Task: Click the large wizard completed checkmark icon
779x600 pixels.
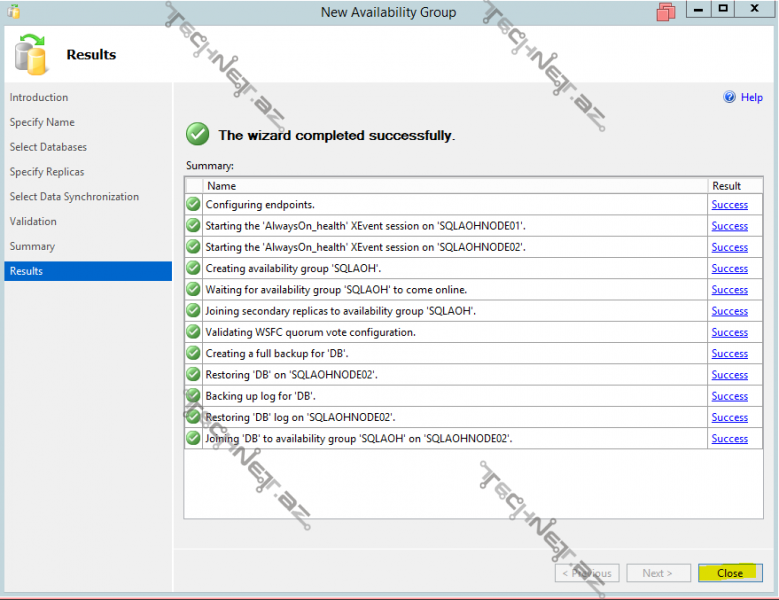Action: coord(198,134)
